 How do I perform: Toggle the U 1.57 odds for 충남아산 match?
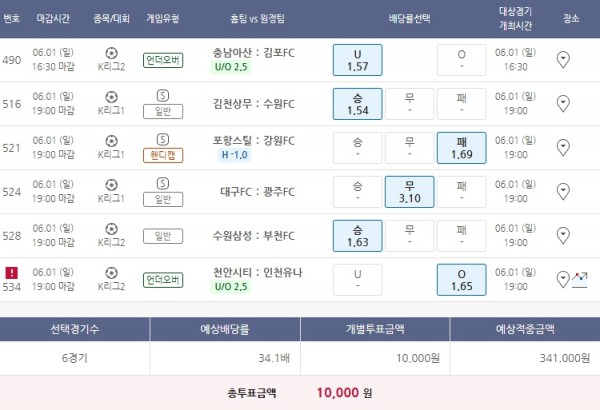pos(357,60)
